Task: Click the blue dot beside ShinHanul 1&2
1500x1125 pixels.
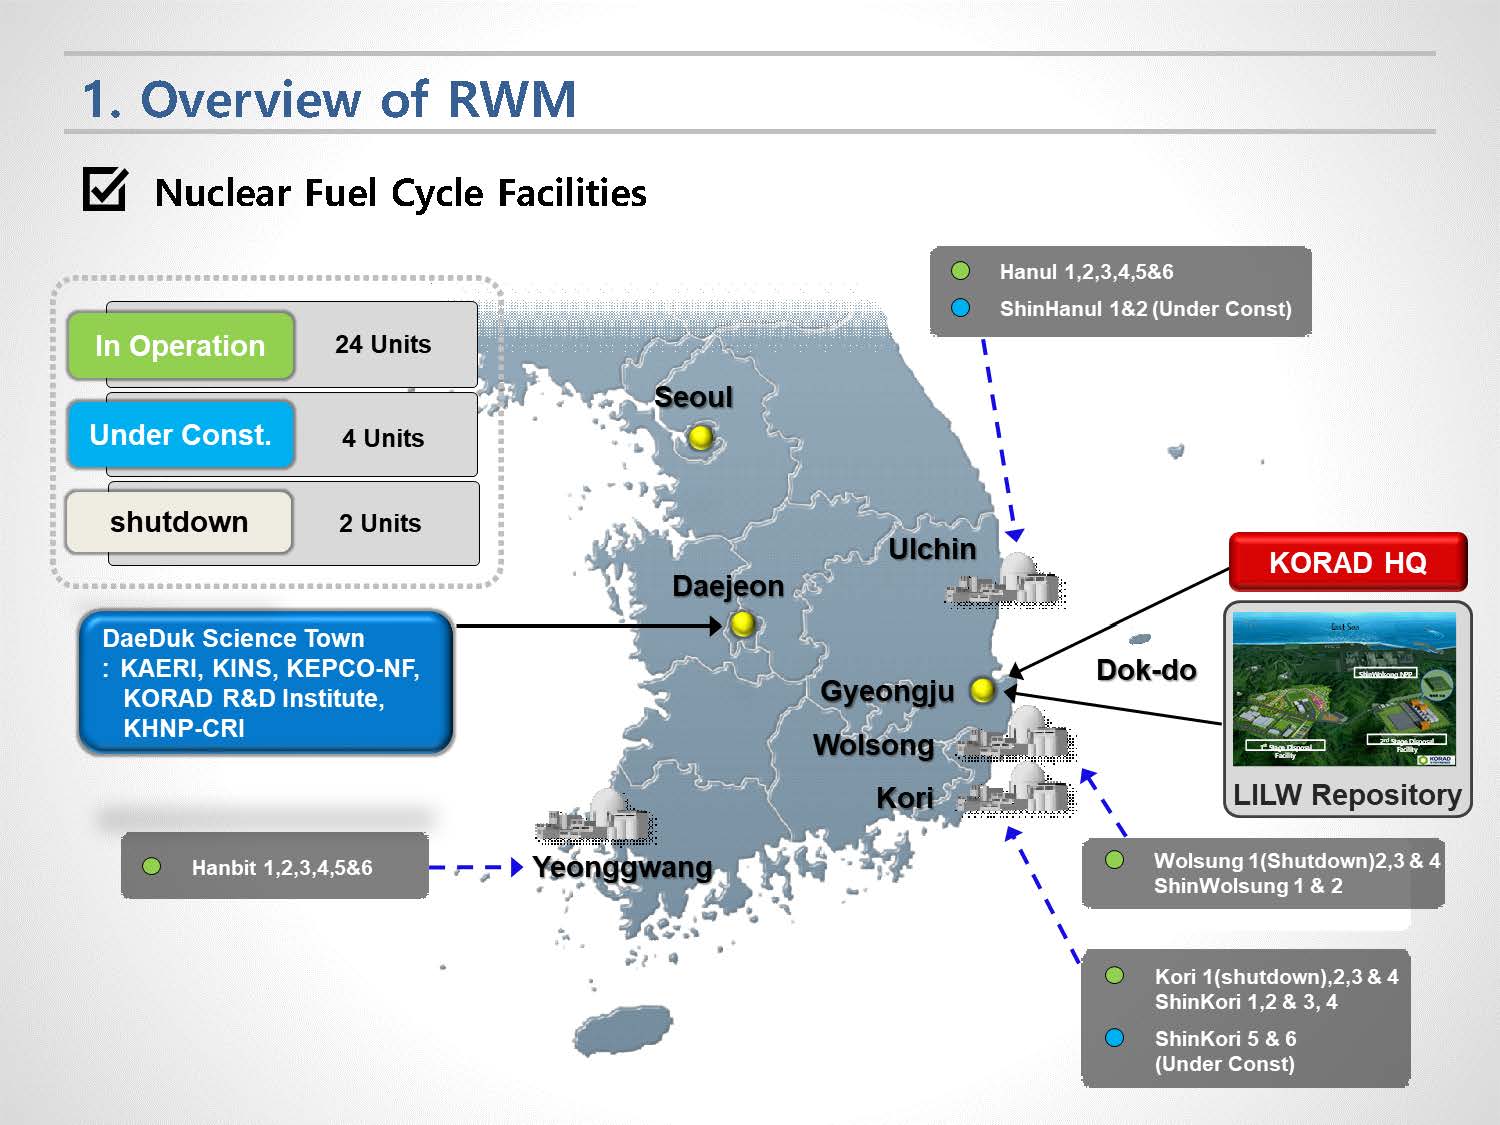Action: click(x=961, y=308)
